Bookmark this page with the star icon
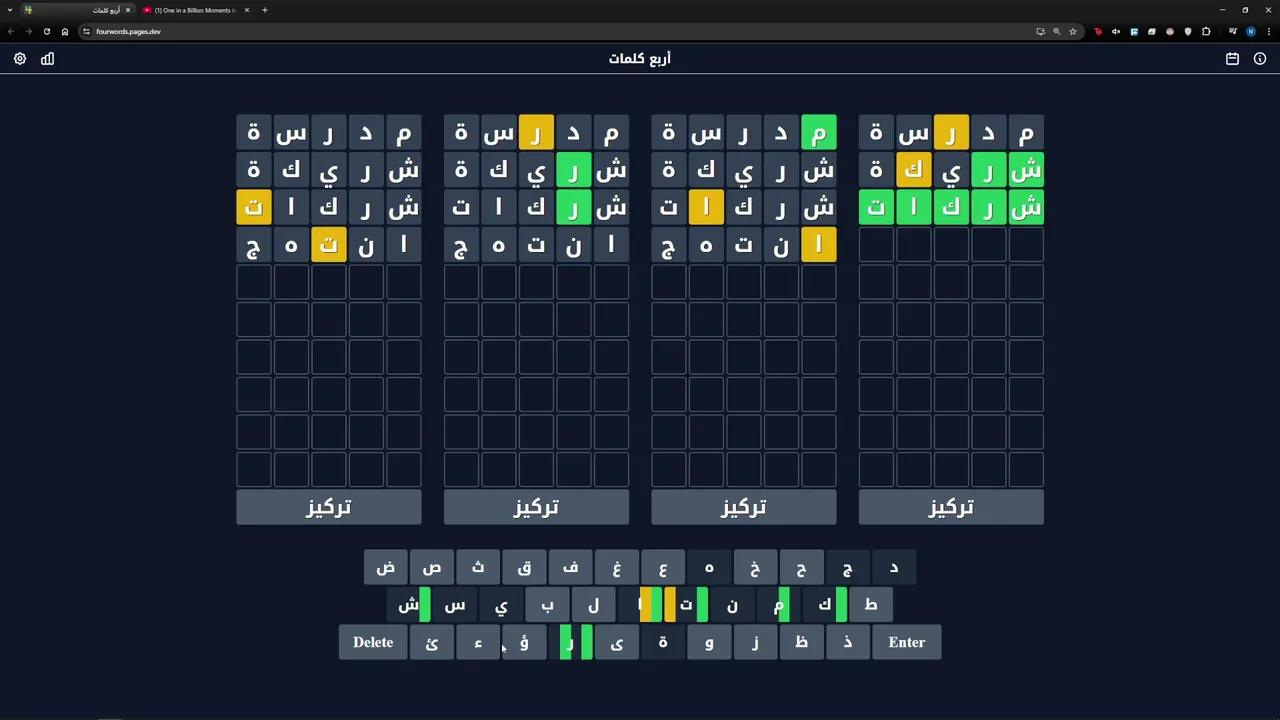 click(x=1073, y=31)
